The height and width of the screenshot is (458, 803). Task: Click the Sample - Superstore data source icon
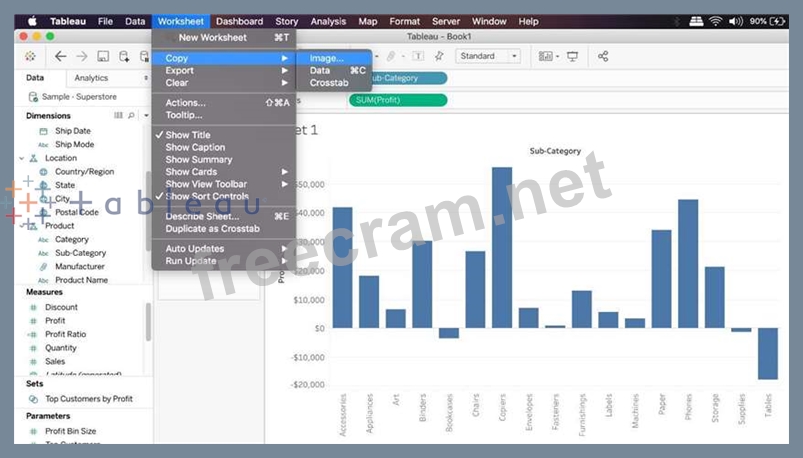[34, 97]
